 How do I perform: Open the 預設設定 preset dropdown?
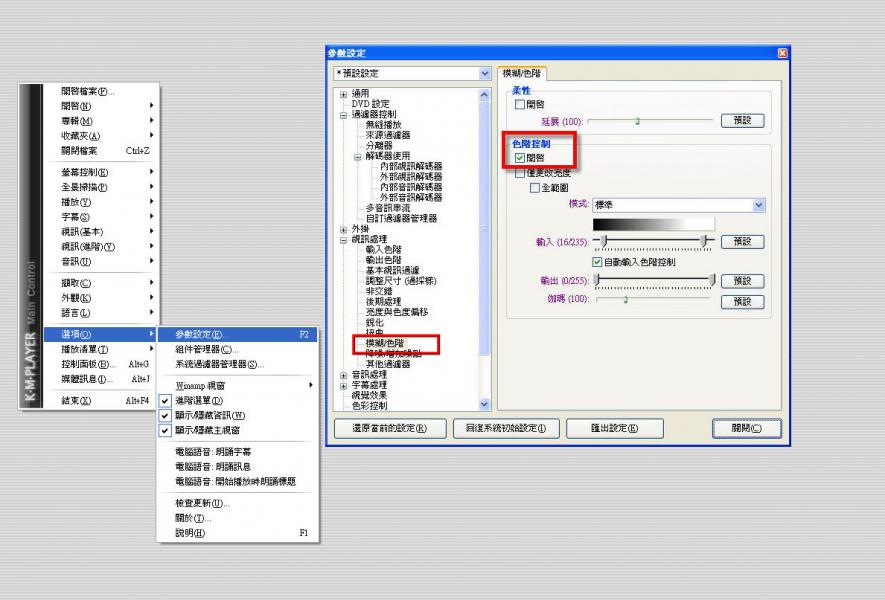tap(485, 73)
